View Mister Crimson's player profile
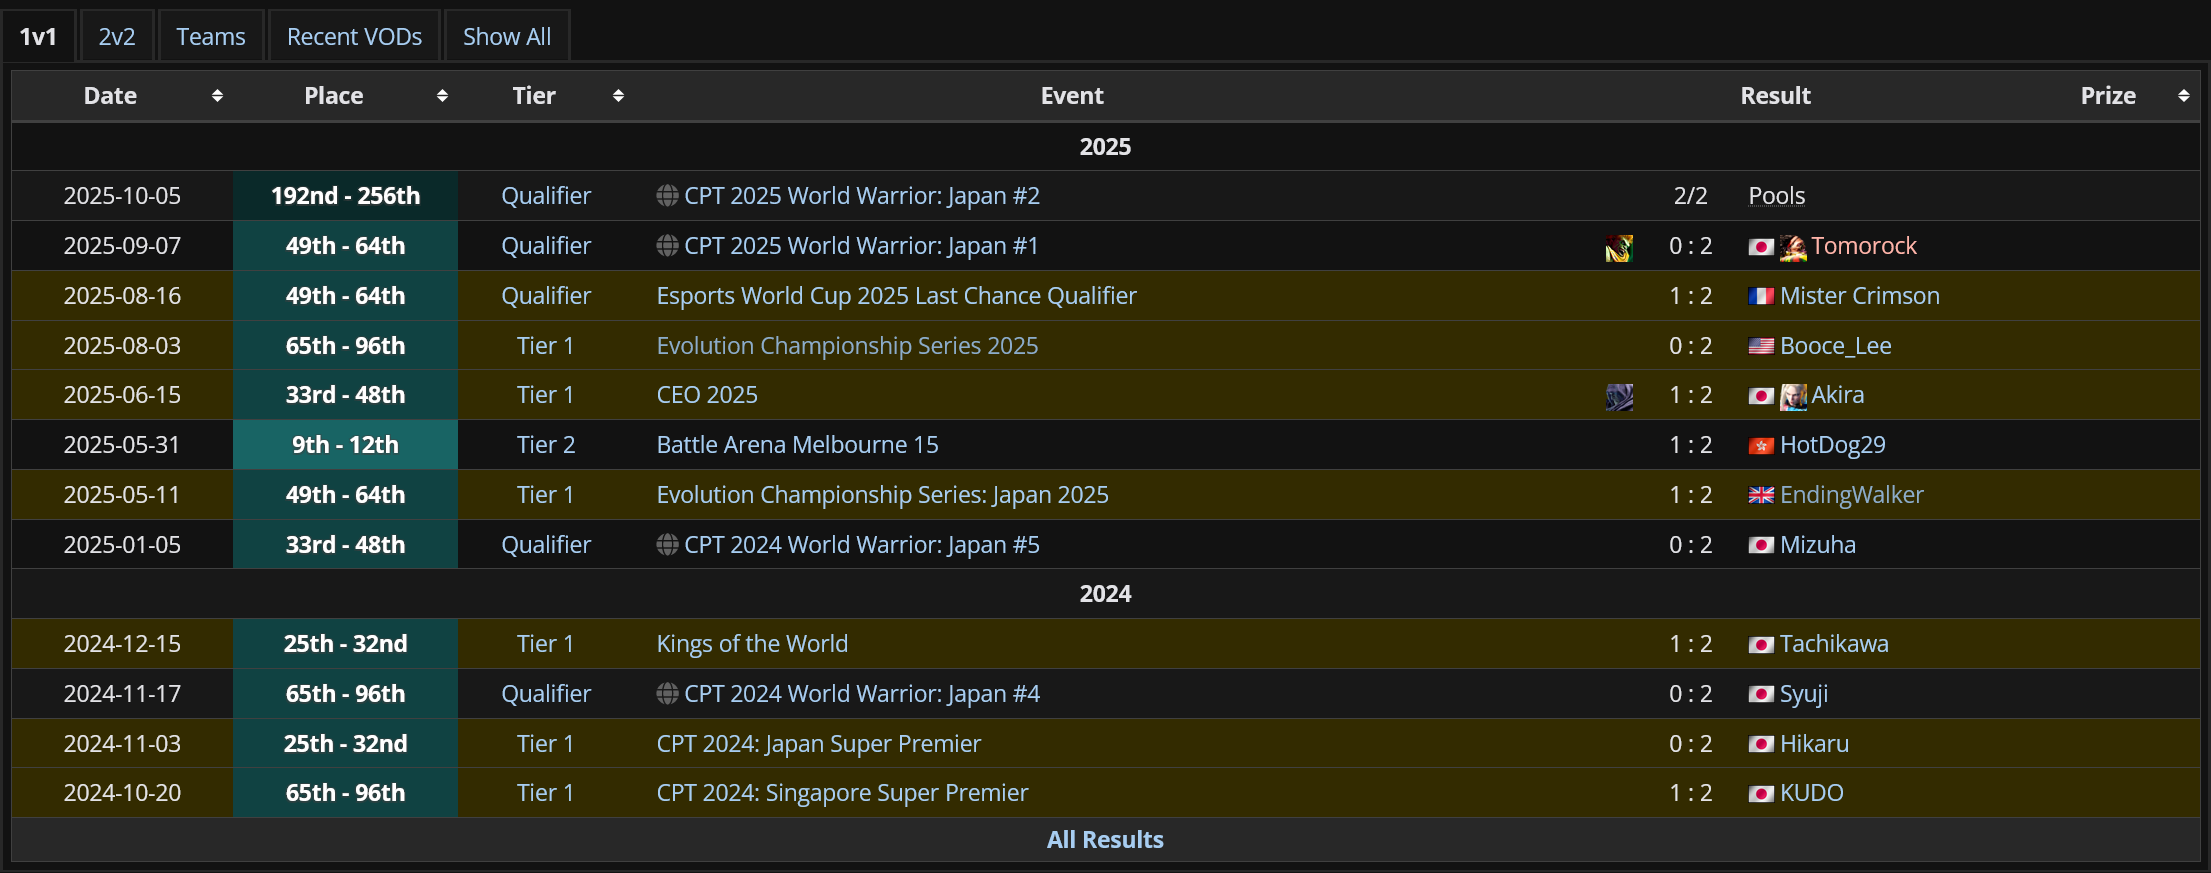Image resolution: width=2211 pixels, height=873 pixels. pos(1860,296)
